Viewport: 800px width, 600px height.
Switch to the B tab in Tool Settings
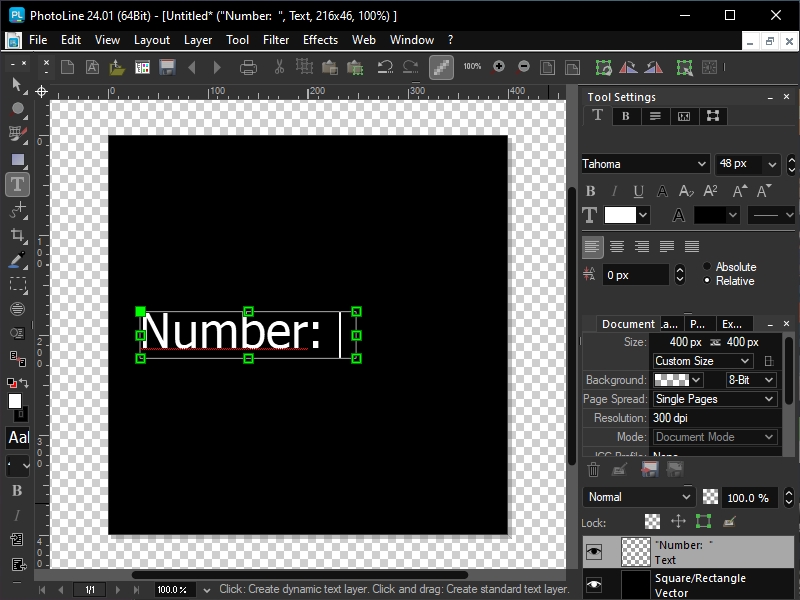(626, 116)
